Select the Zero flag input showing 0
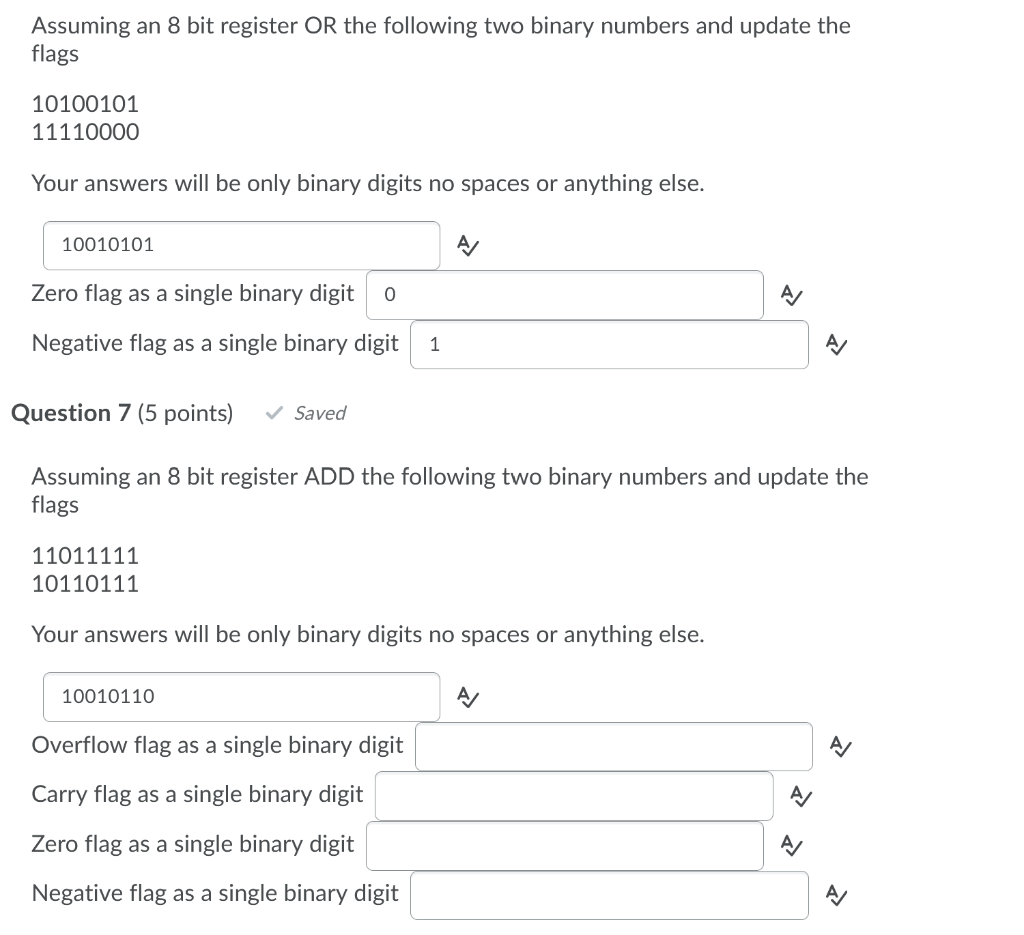 click(x=564, y=294)
